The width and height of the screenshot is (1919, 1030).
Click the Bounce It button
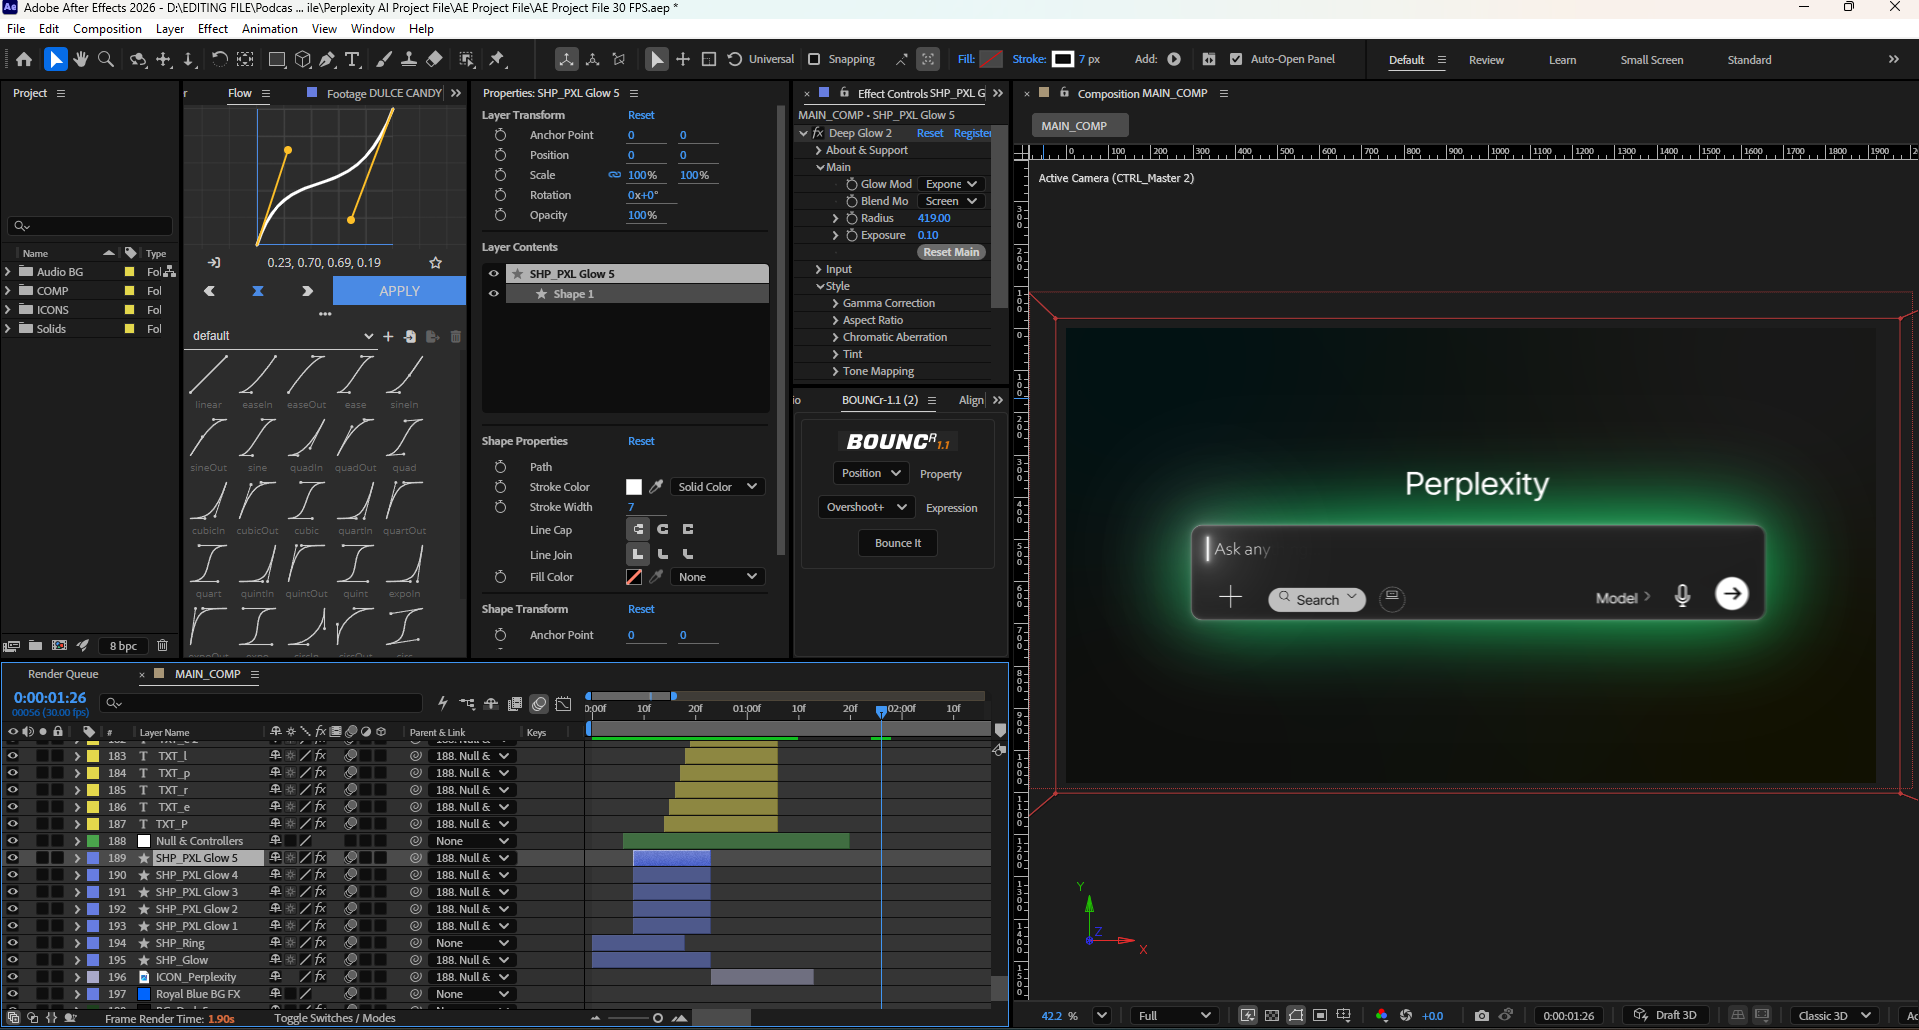pos(898,543)
